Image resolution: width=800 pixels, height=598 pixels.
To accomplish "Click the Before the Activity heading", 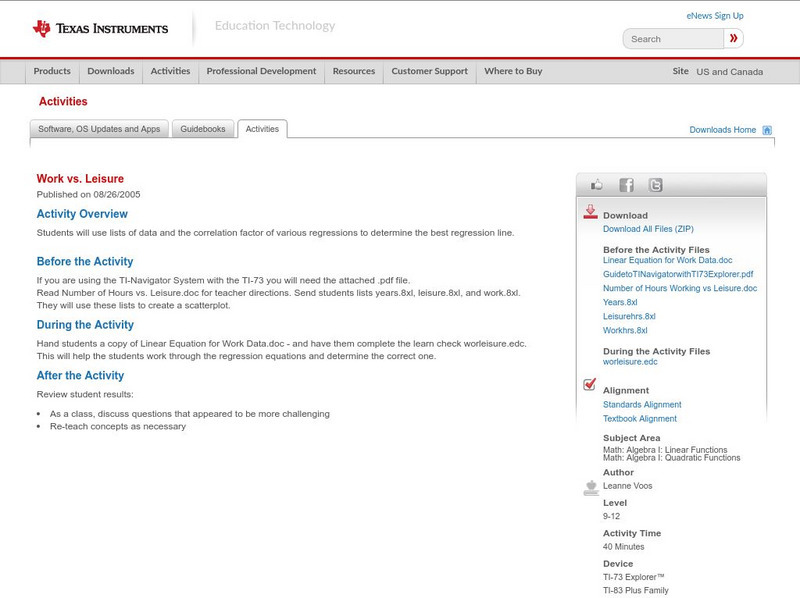I will pos(85,261).
